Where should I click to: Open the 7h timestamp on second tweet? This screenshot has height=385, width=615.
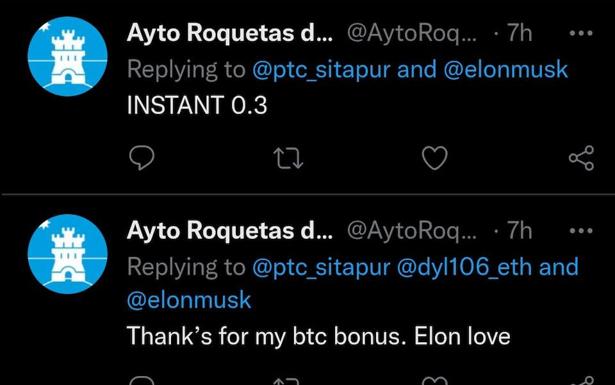click(x=520, y=230)
